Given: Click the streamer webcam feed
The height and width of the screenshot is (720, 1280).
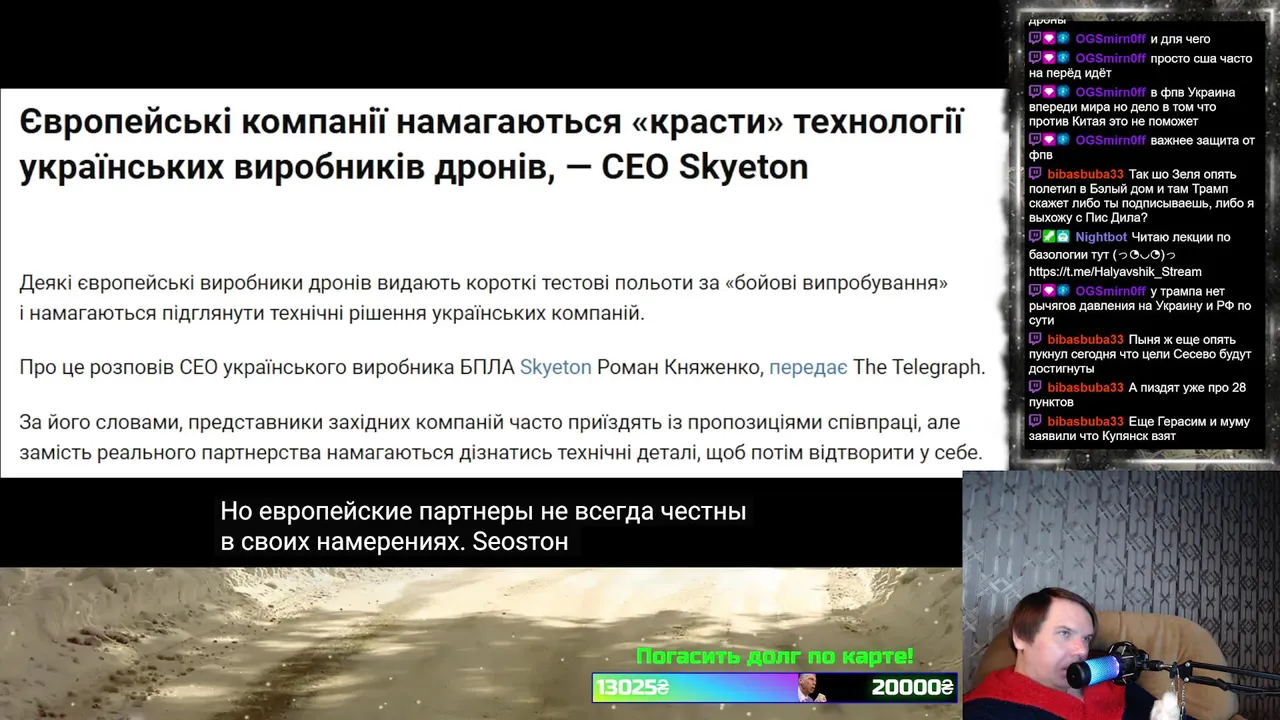Looking at the screenshot, I should tap(1121, 595).
